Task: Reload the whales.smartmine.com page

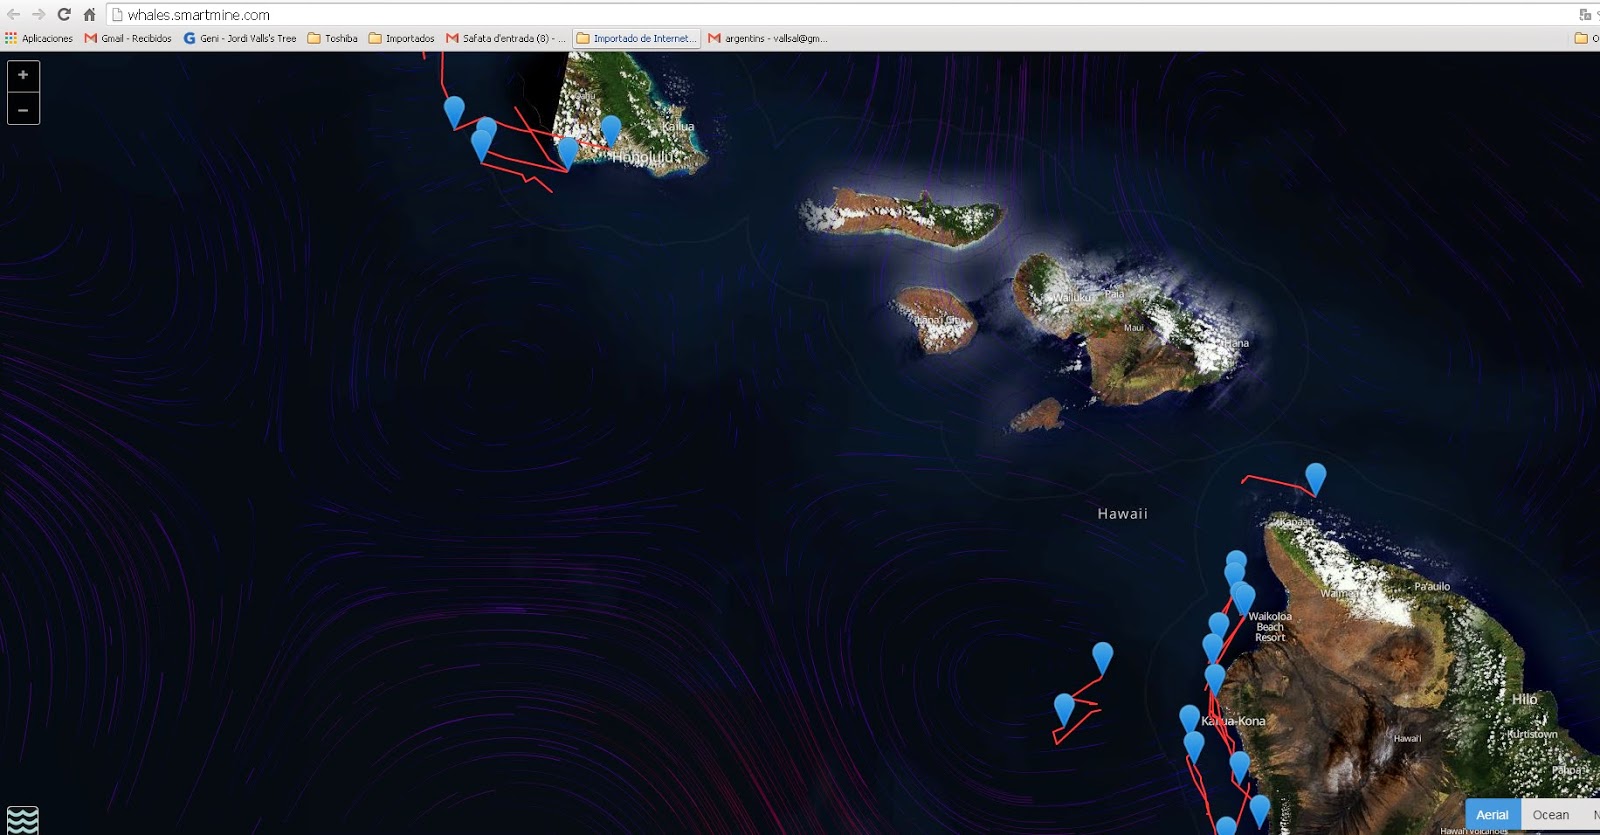Action: tap(64, 14)
